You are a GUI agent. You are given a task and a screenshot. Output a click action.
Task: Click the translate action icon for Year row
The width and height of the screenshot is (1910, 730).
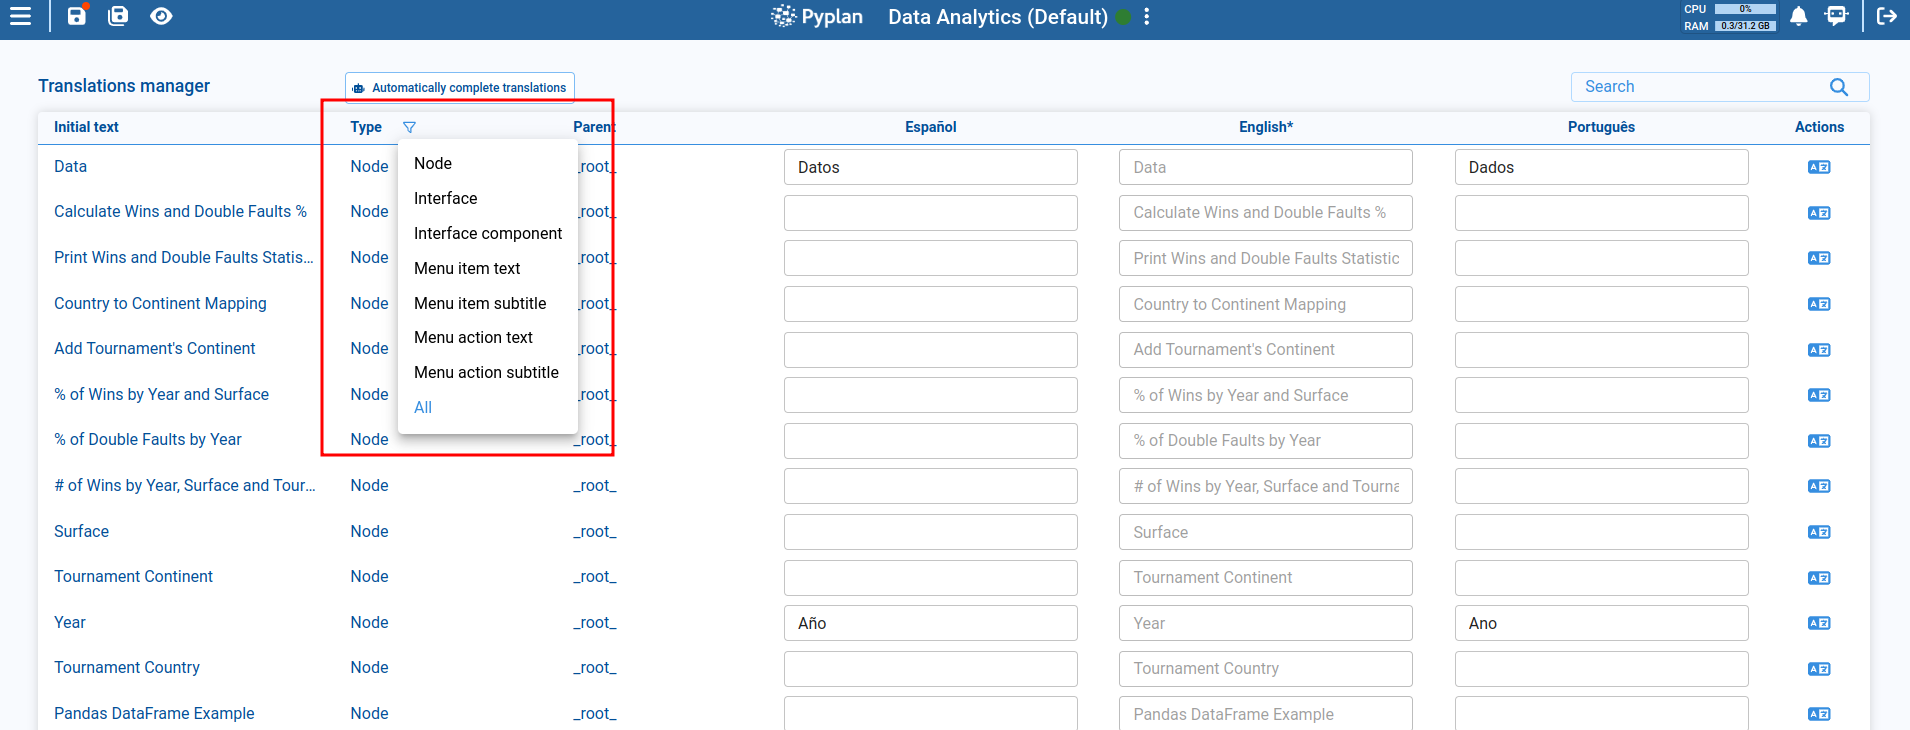pyautogui.click(x=1818, y=623)
